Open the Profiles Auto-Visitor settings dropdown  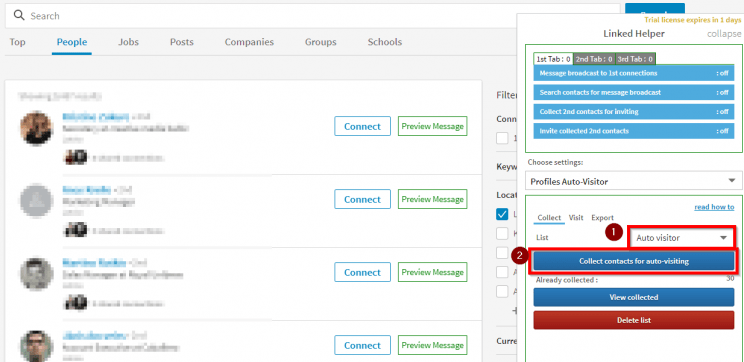pyautogui.click(x=633, y=181)
